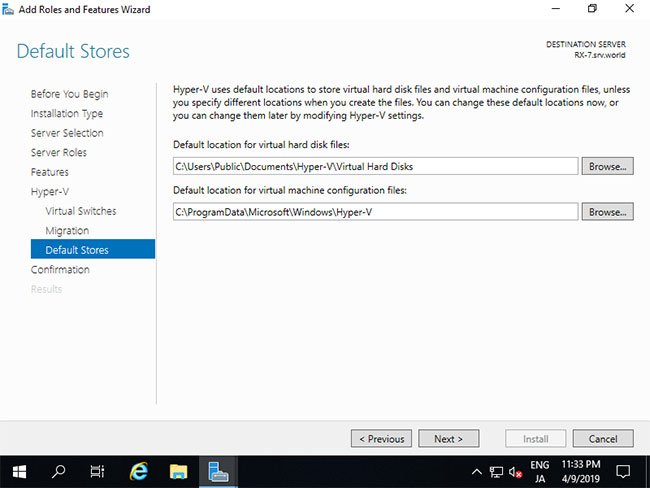The height and width of the screenshot is (488, 650).
Task: Select the highlighted Default Stores step
Action: tap(93, 250)
